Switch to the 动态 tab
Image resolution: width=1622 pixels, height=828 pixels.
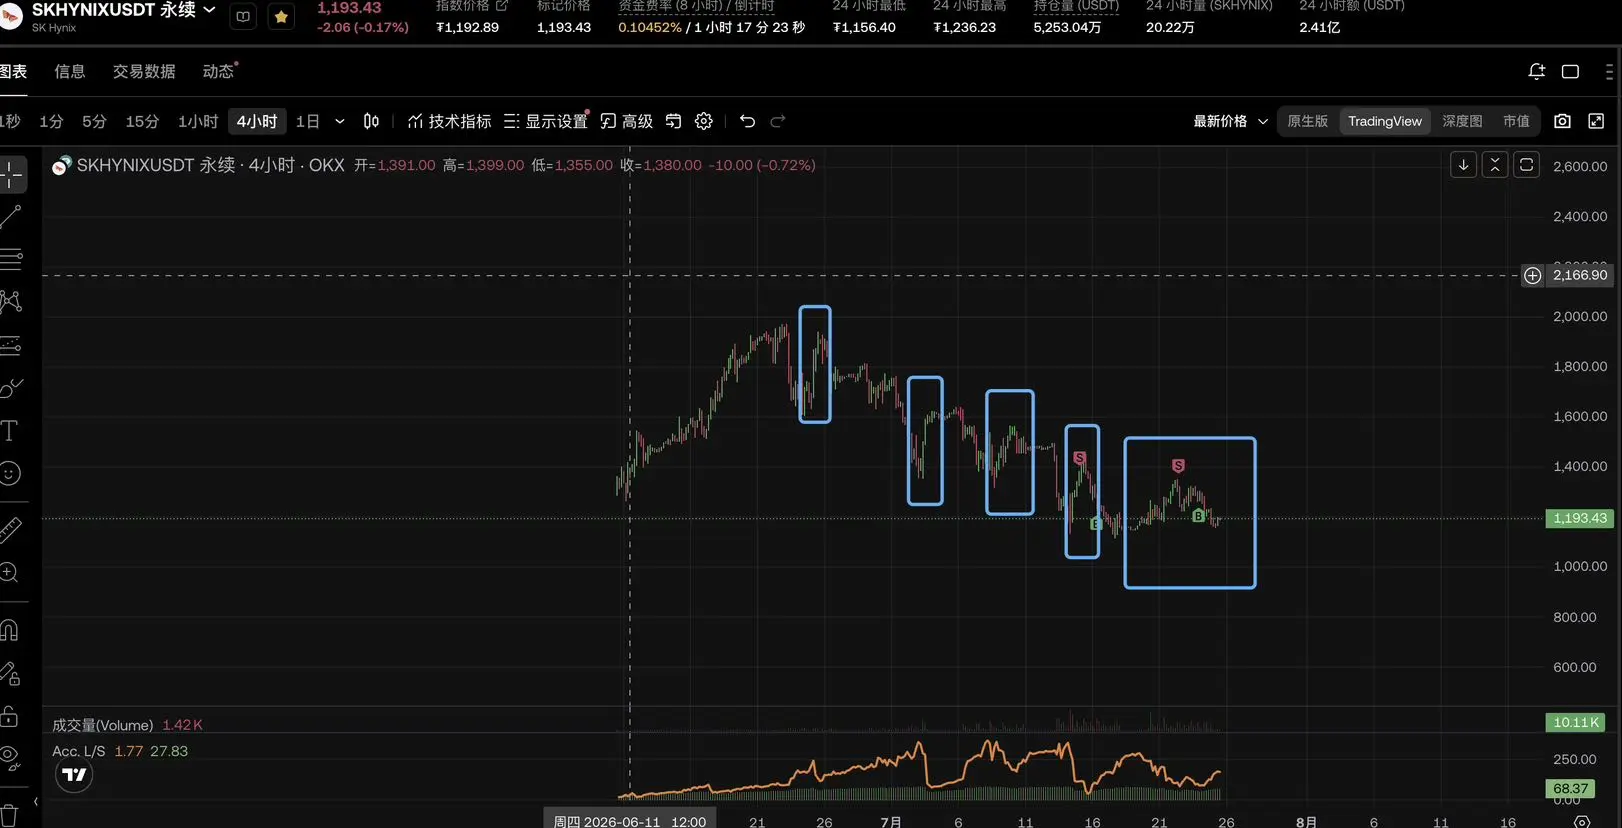click(x=218, y=71)
